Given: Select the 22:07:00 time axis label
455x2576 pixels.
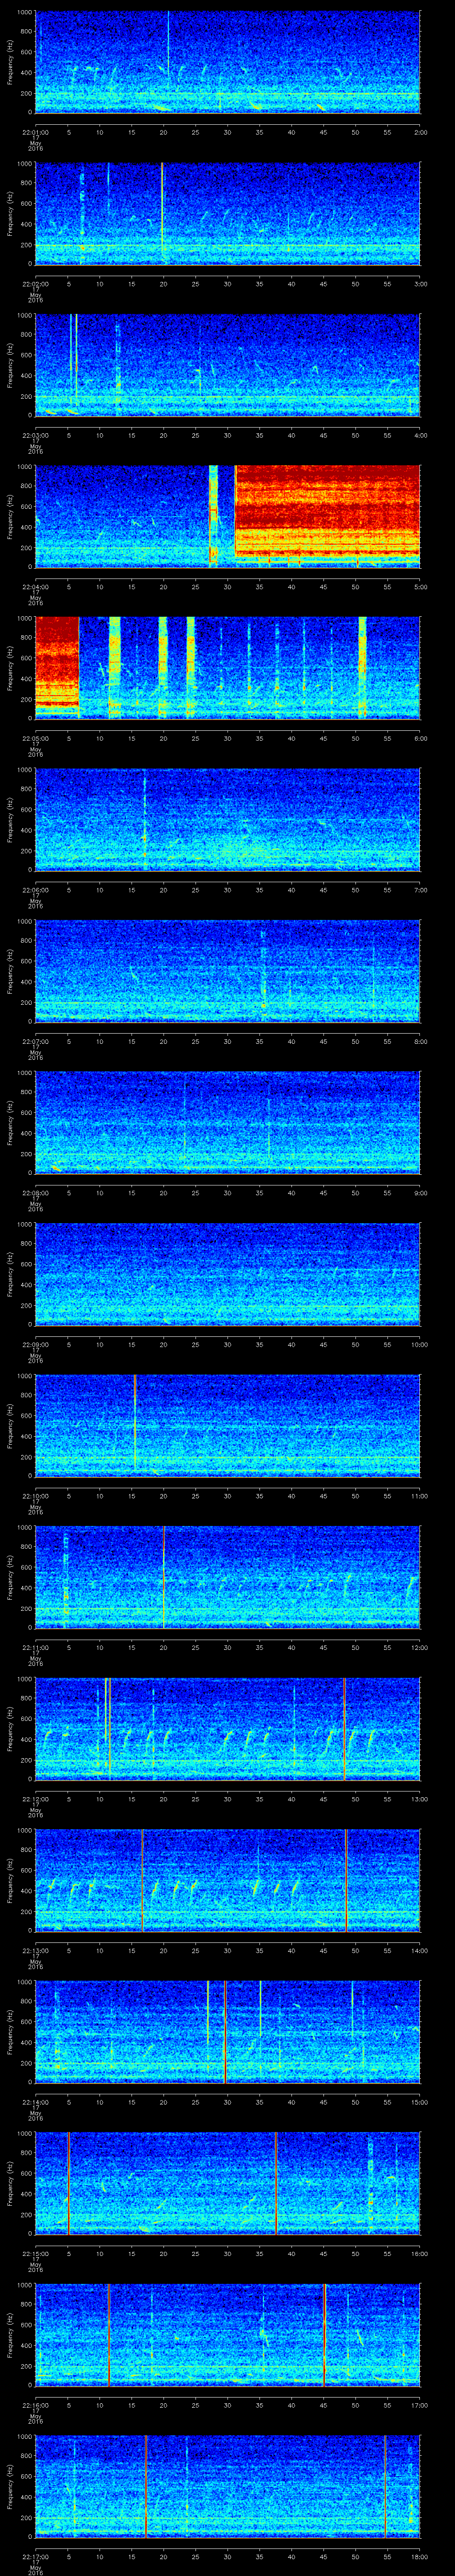Looking at the screenshot, I should (x=35, y=1041).
